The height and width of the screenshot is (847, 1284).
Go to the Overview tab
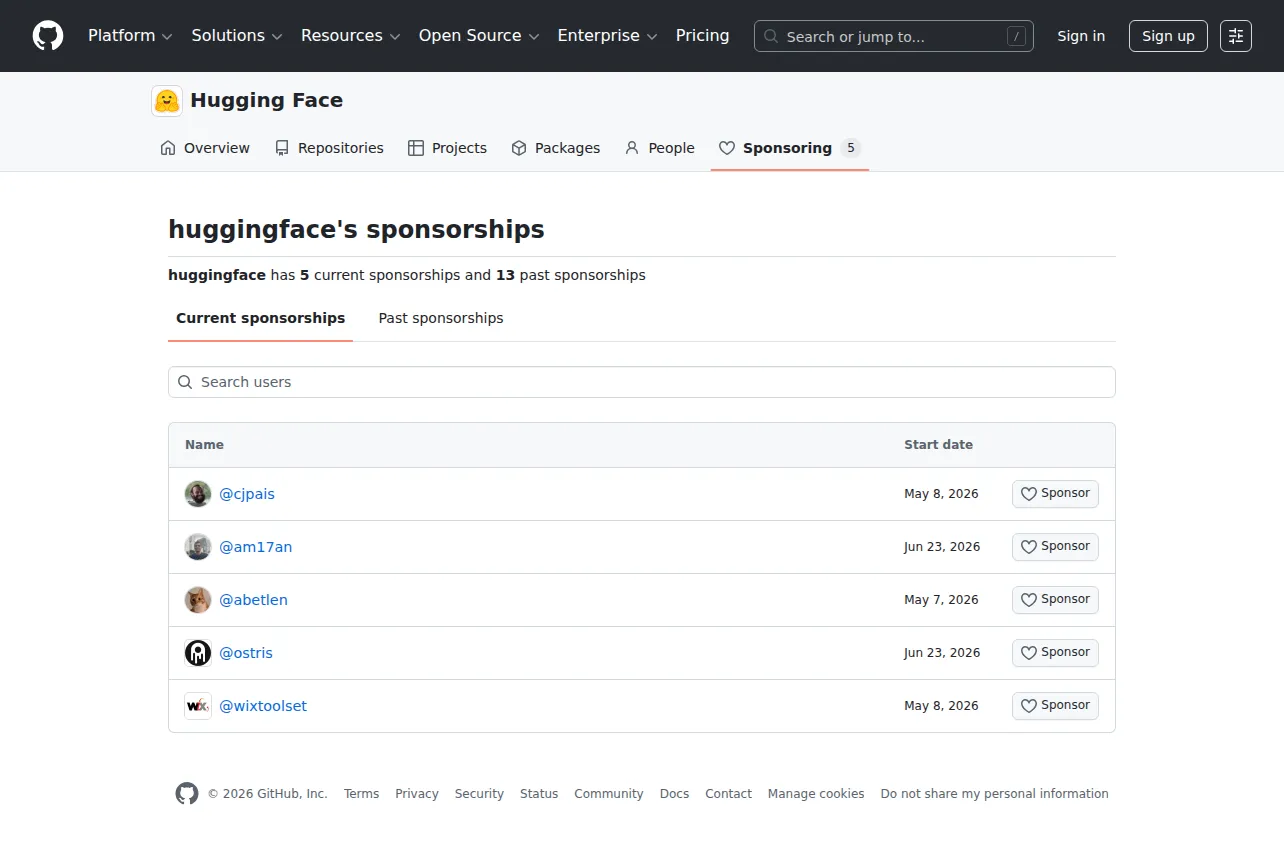pyautogui.click(x=205, y=148)
